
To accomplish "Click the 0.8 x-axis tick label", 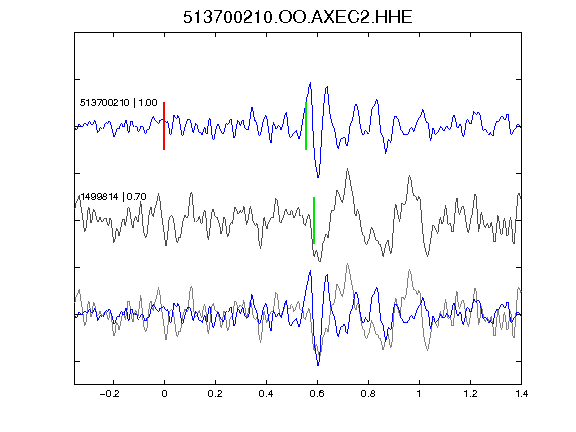I will [x=368, y=394].
